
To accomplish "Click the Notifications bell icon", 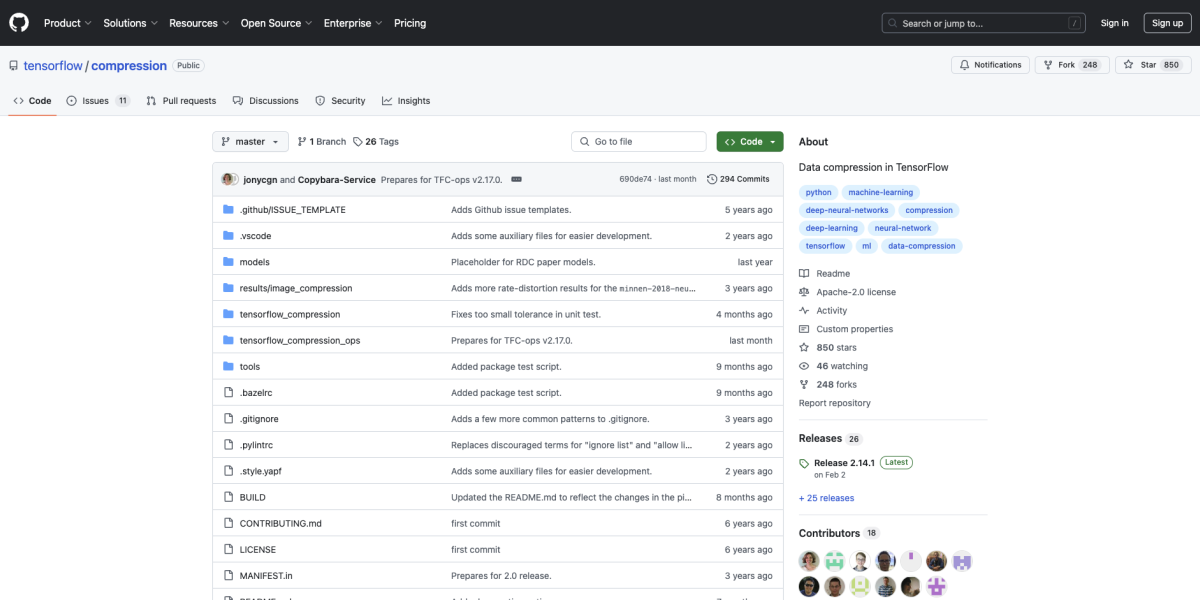I will point(964,65).
